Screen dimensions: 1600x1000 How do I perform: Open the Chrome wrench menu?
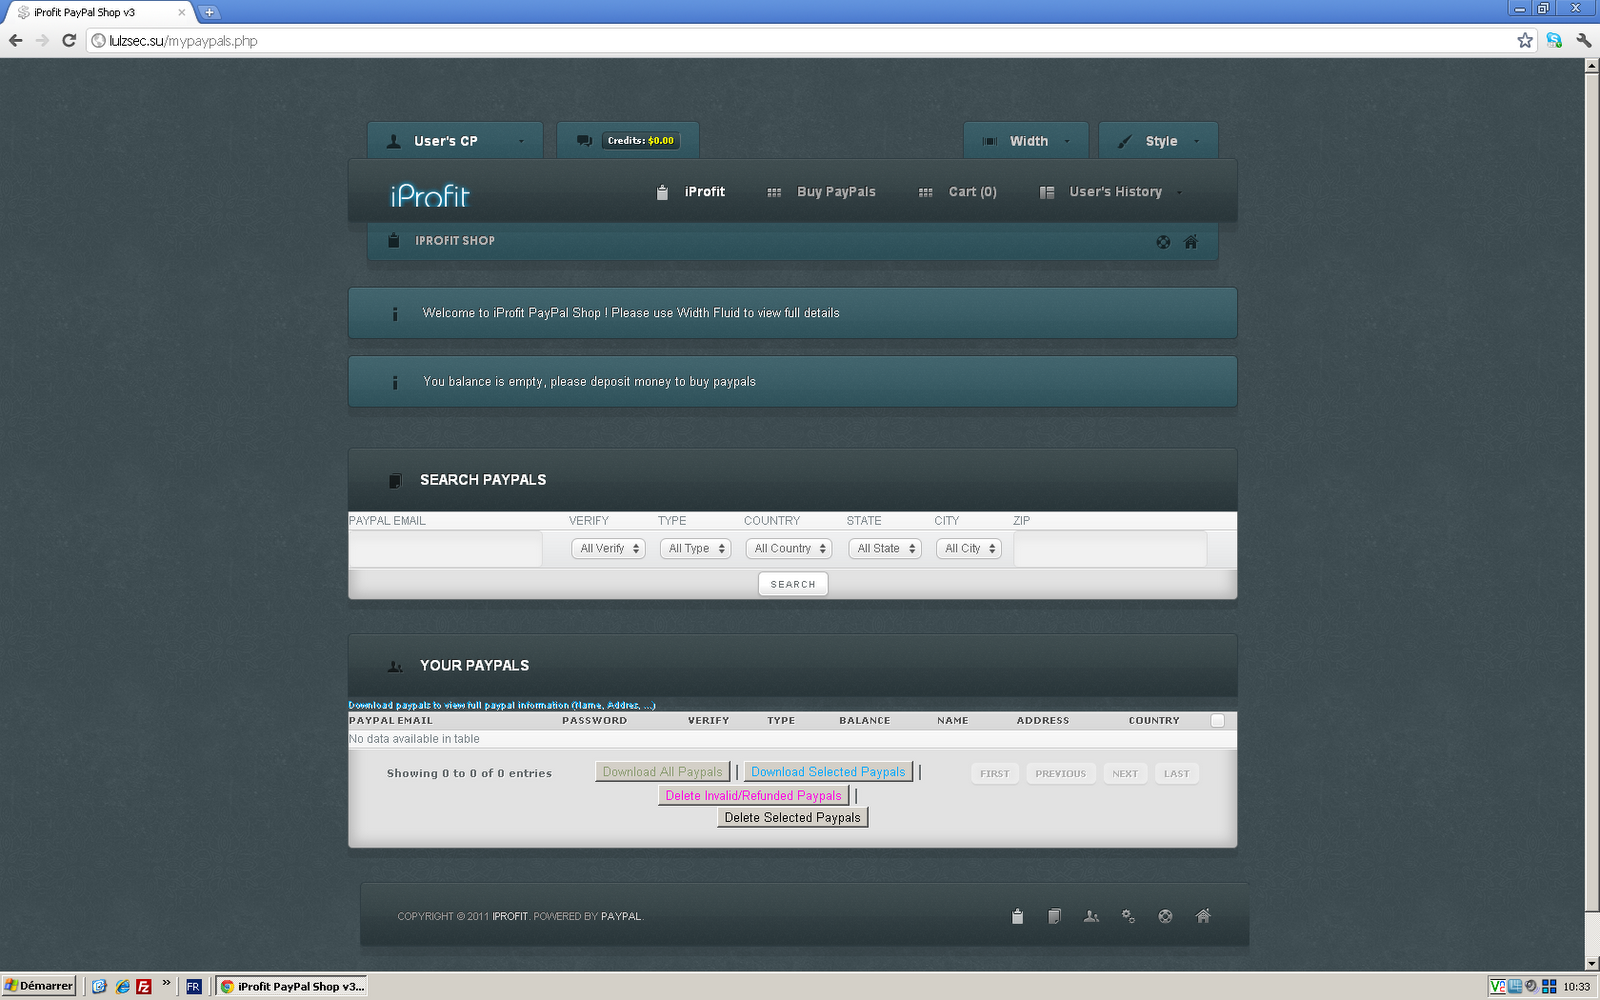[x=1583, y=41]
